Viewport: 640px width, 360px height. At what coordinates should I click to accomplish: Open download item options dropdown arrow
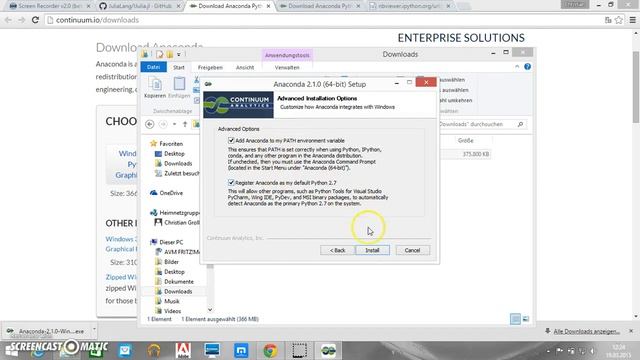click(x=94, y=329)
